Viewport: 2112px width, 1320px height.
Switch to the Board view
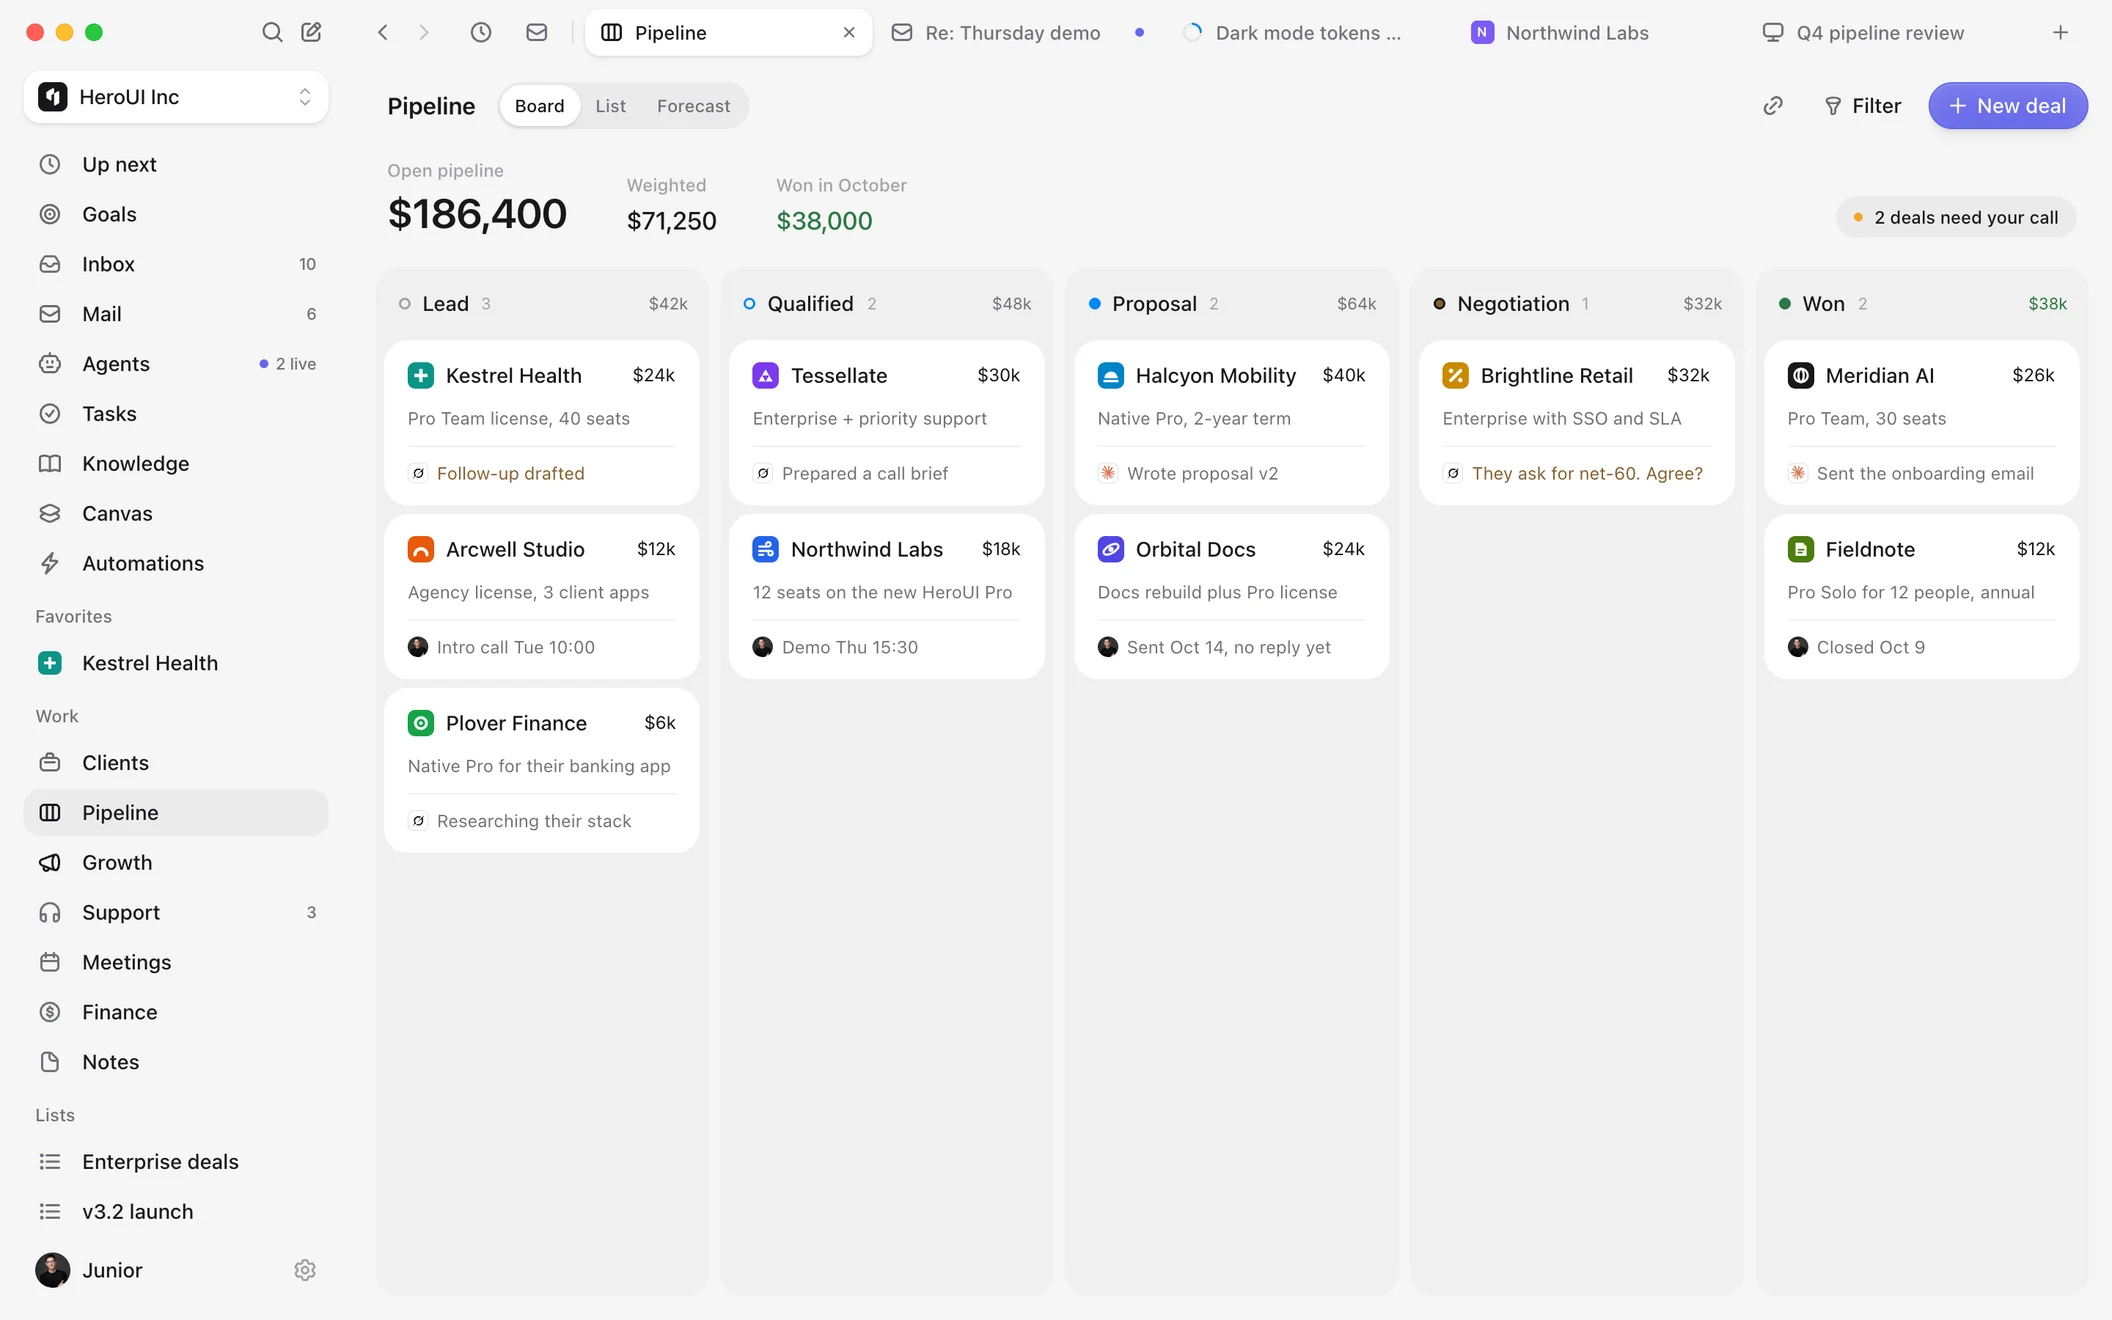tap(540, 106)
